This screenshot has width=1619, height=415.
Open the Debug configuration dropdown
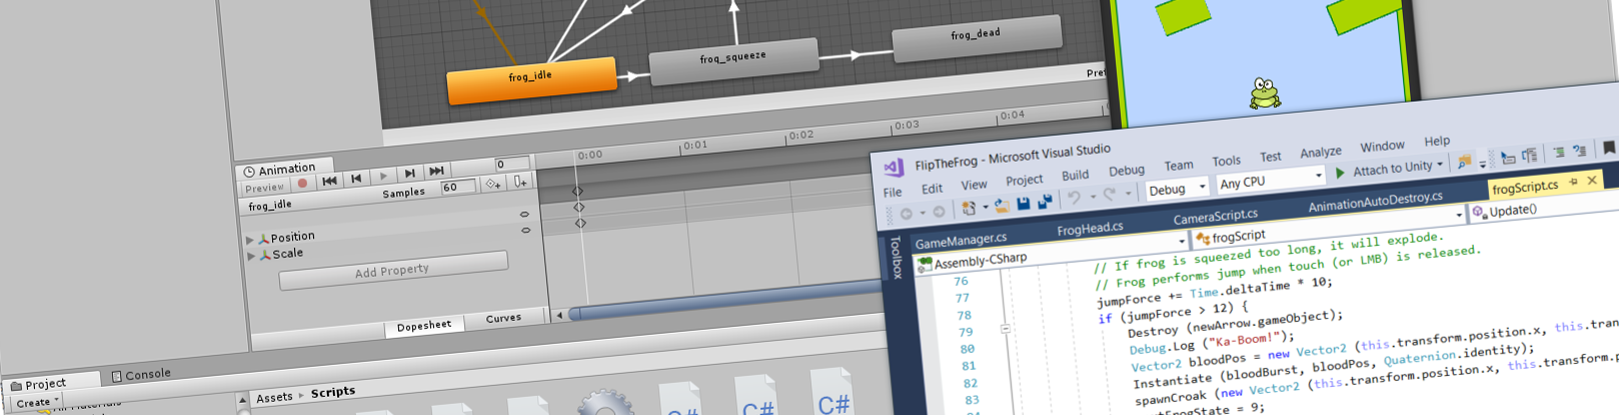tap(1176, 189)
